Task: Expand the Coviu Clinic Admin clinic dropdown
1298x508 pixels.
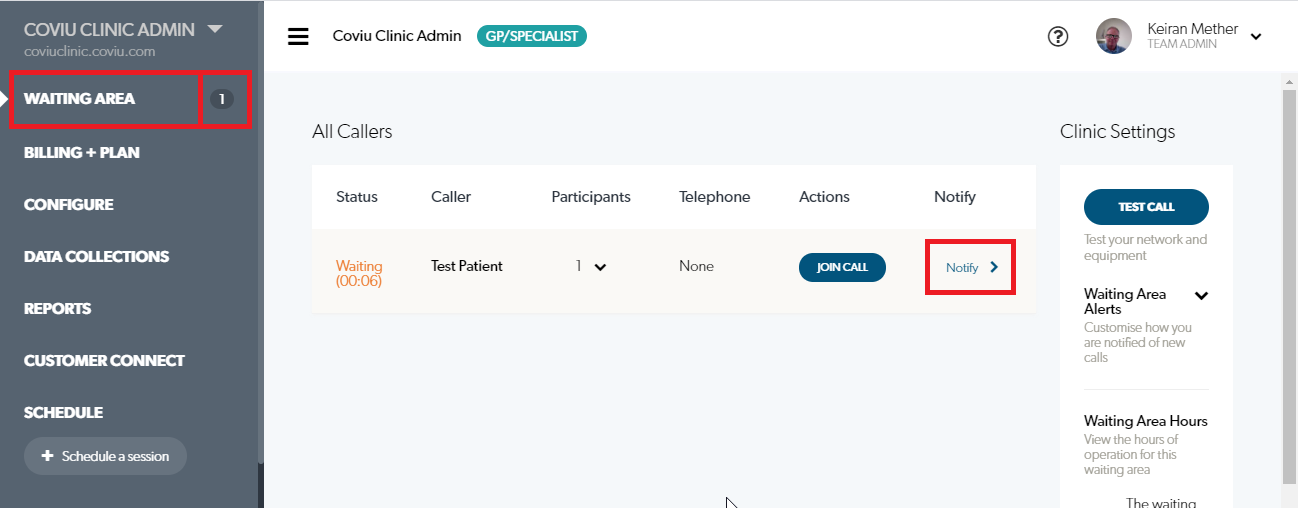Action: click(x=215, y=29)
